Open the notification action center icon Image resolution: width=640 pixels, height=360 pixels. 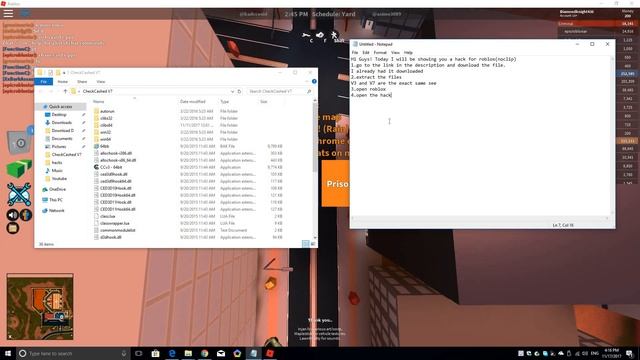(629, 353)
